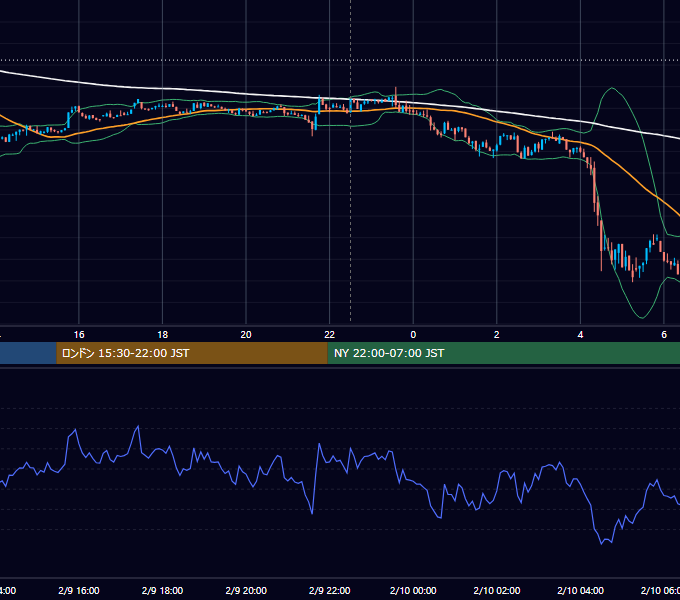
Task: Click the oscillator trough just before 22:00
Action: click(312, 513)
